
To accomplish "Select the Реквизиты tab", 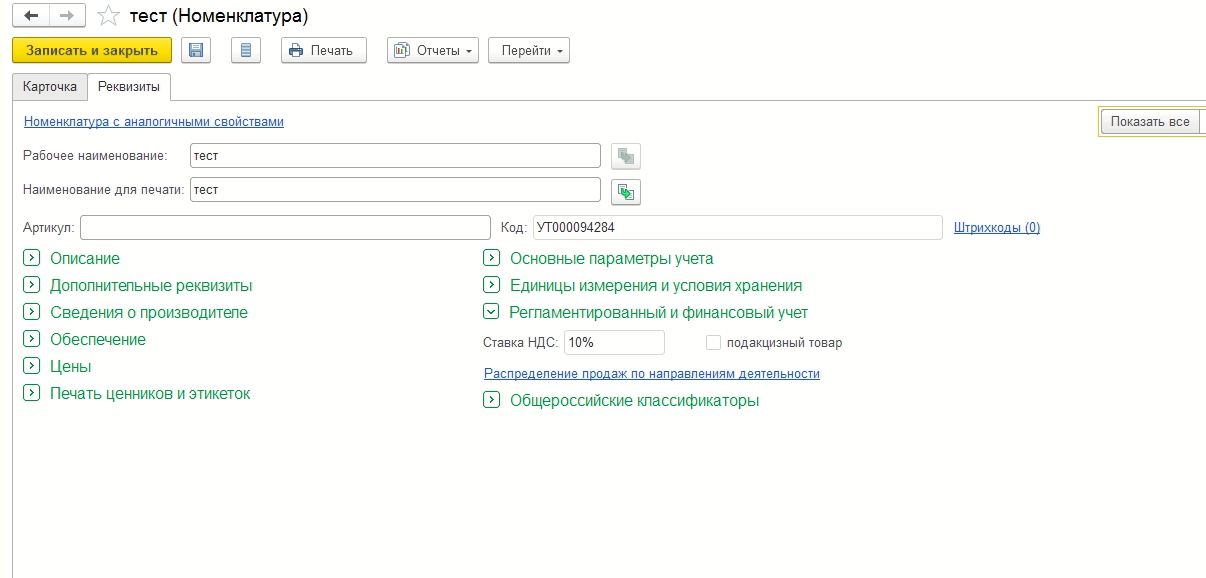I will [x=129, y=87].
